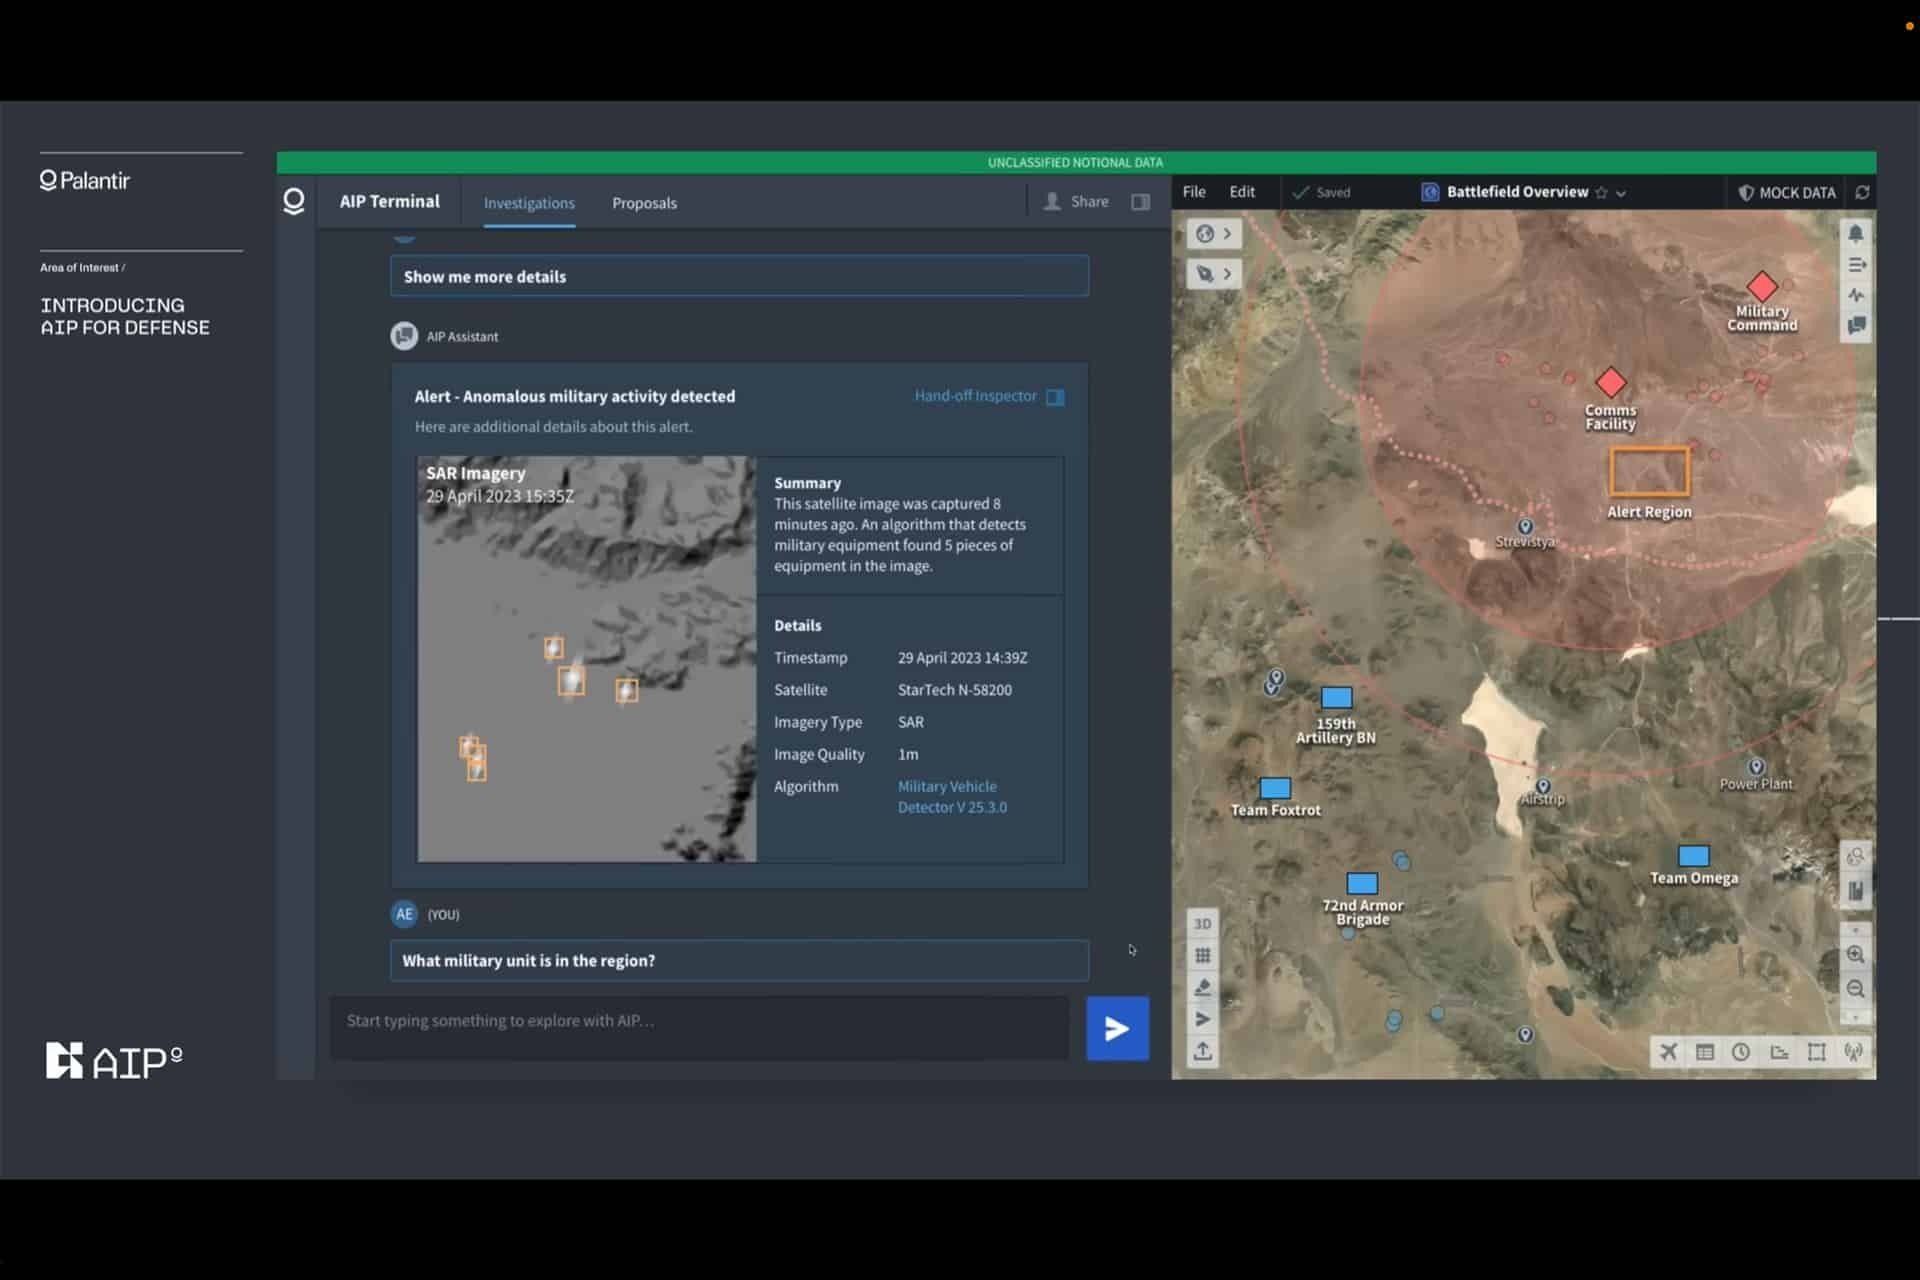Viewport: 1920px width, 1280px height.
Task: Open the Battlefield Overview dropdown arrow
Action: (x=1621, y=193)
